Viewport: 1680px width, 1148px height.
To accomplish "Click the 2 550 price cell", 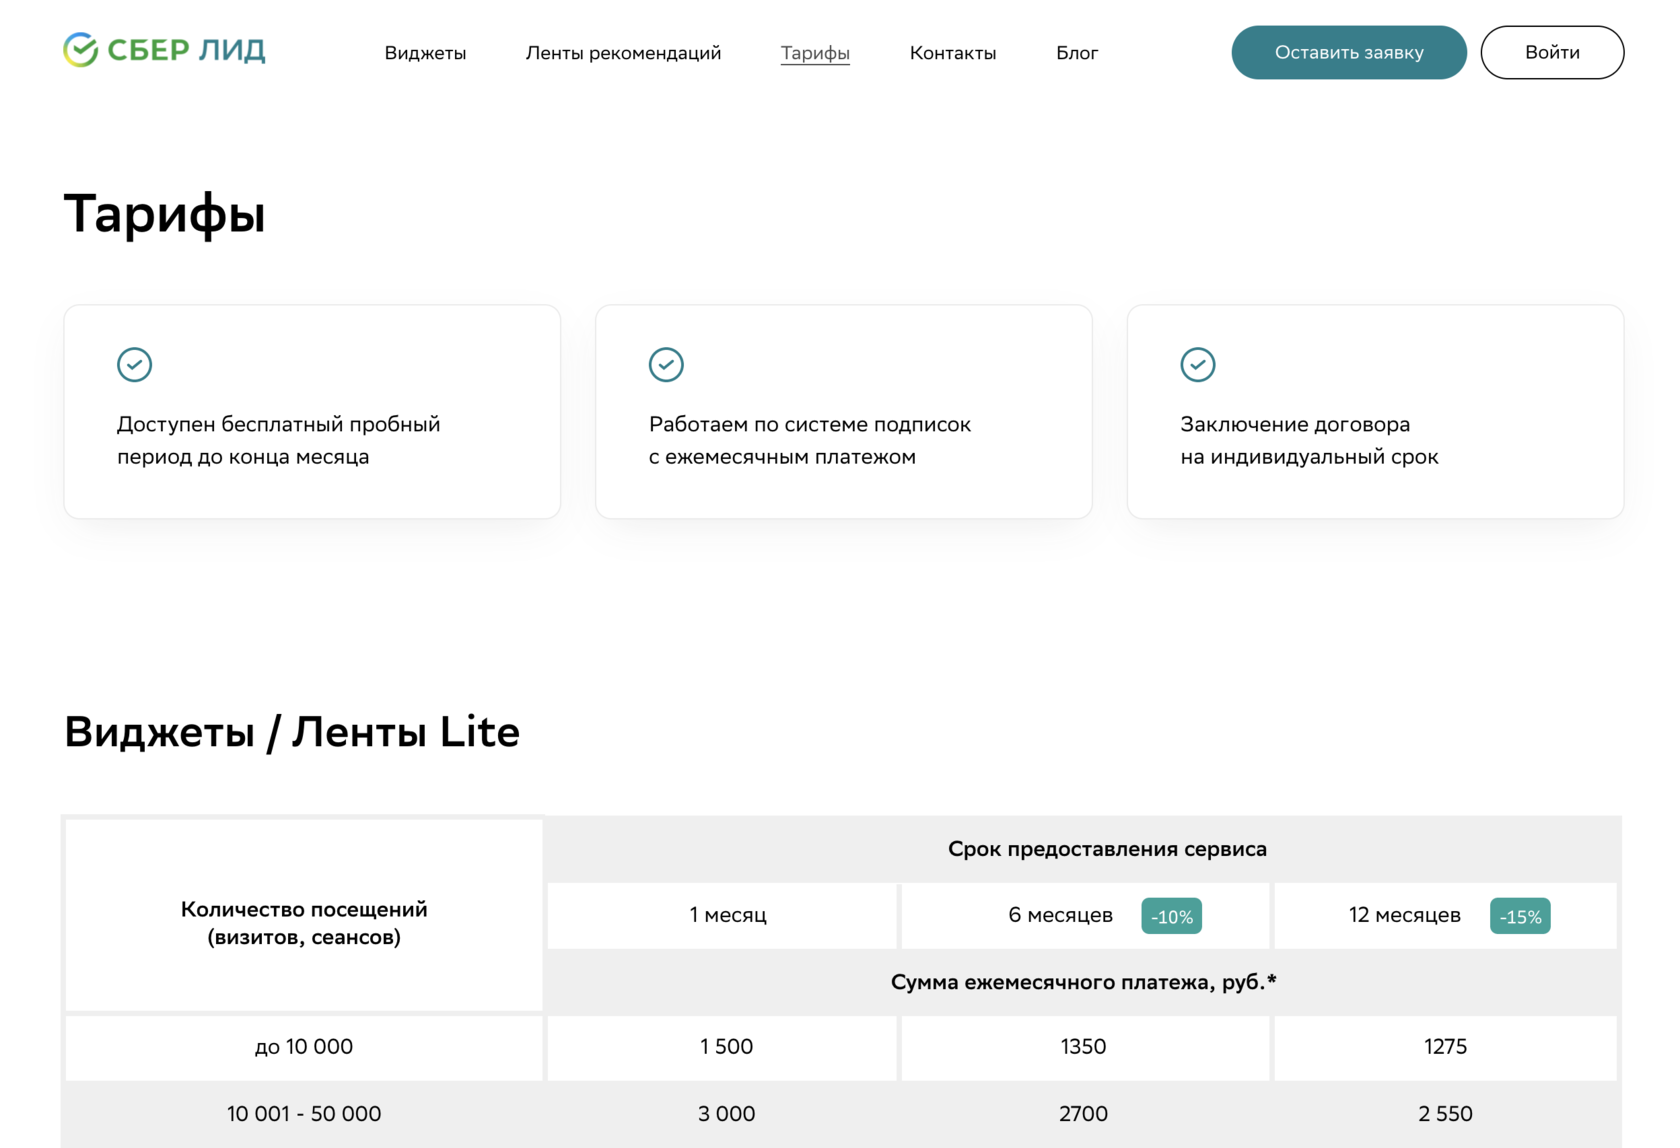I will pos(1445,1114).
